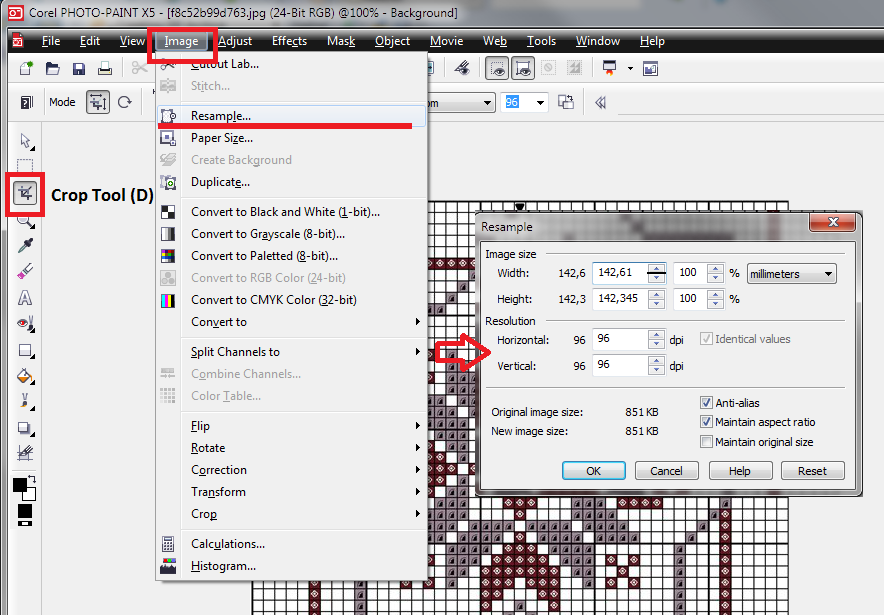
Task: Choose the Red-eye Removal tool
Action: [26, 324]
